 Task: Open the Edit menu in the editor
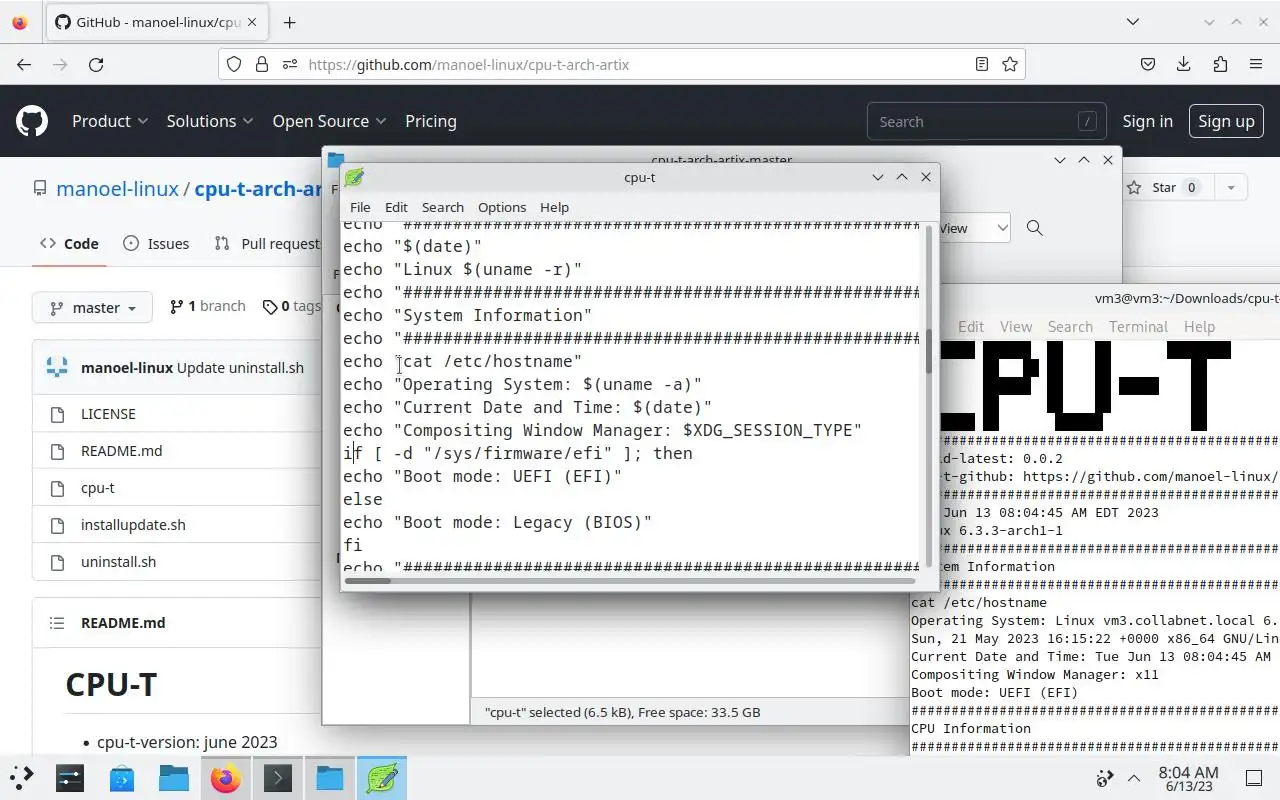click(x=396, y=207)
